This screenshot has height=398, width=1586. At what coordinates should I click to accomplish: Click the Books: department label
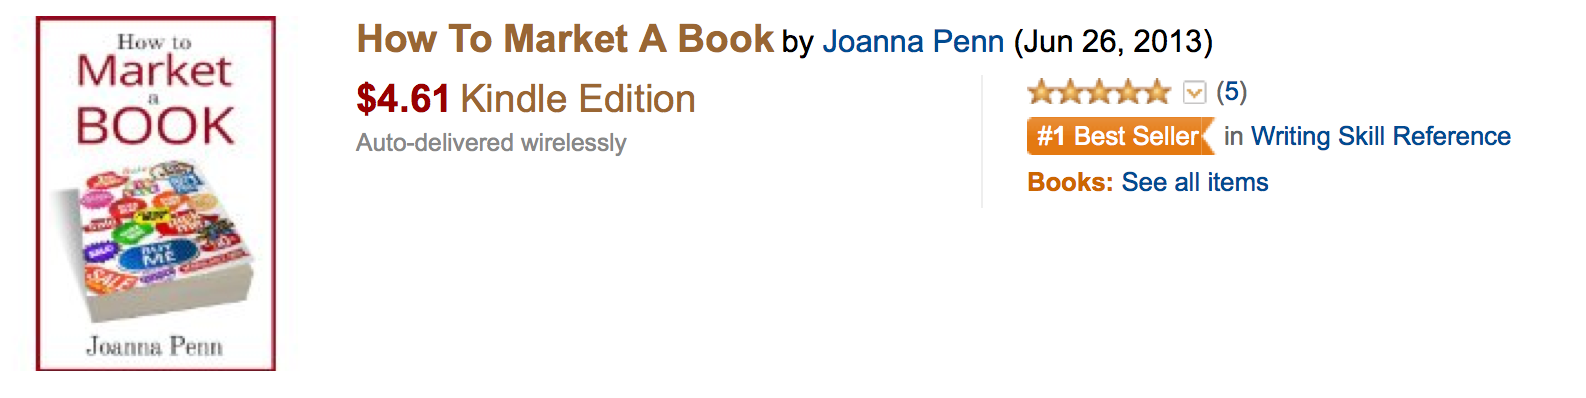(1070, 182)
